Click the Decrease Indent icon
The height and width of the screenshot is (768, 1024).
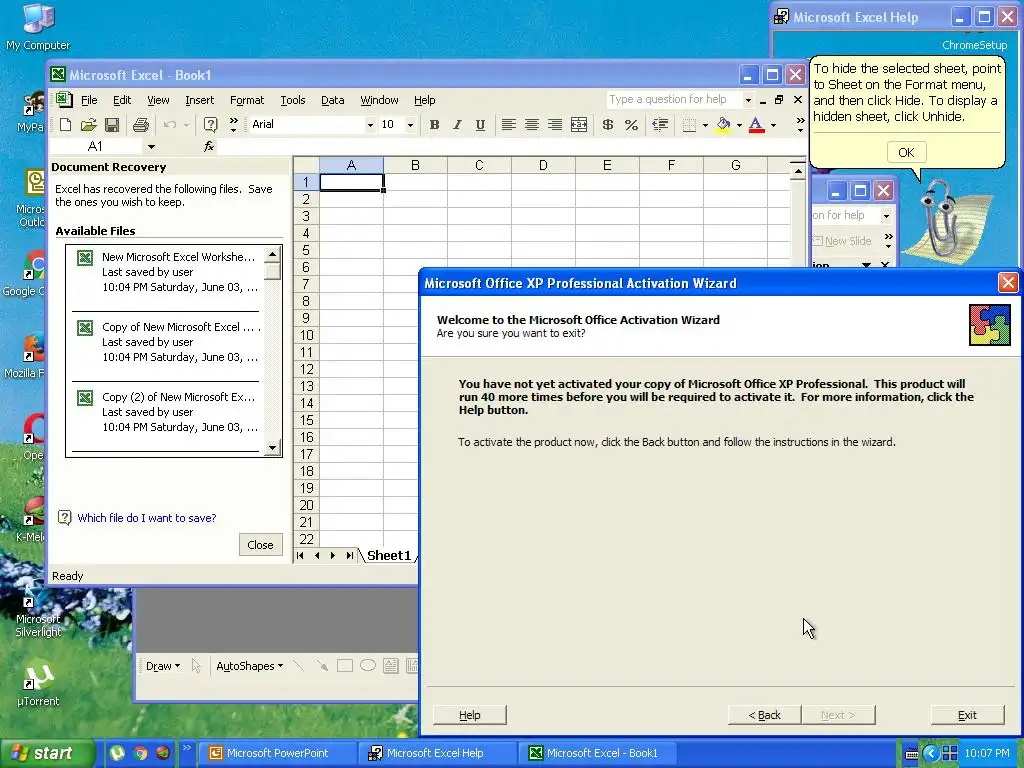(x=660, y=125)
